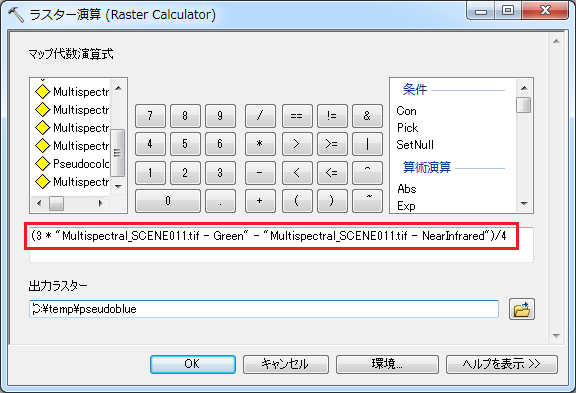Click the dialog pane scroll-up arrow

556,41
